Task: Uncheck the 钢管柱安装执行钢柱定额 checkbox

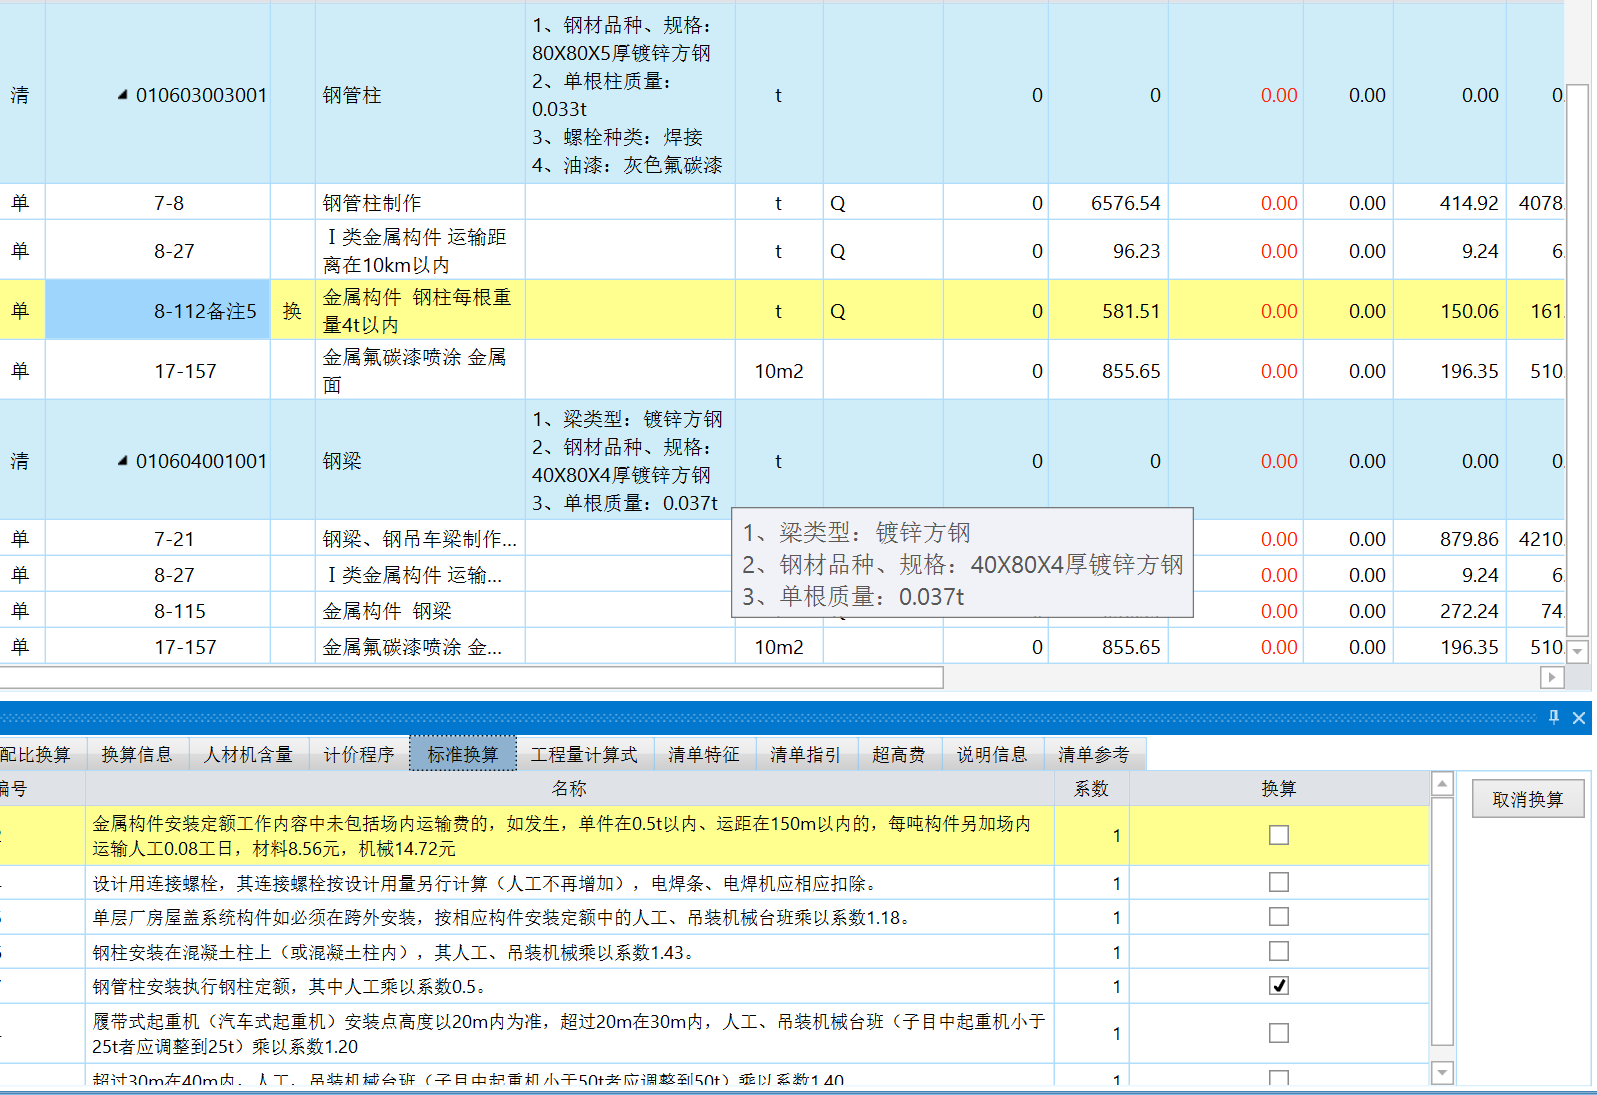Action: click(1279, 985)
